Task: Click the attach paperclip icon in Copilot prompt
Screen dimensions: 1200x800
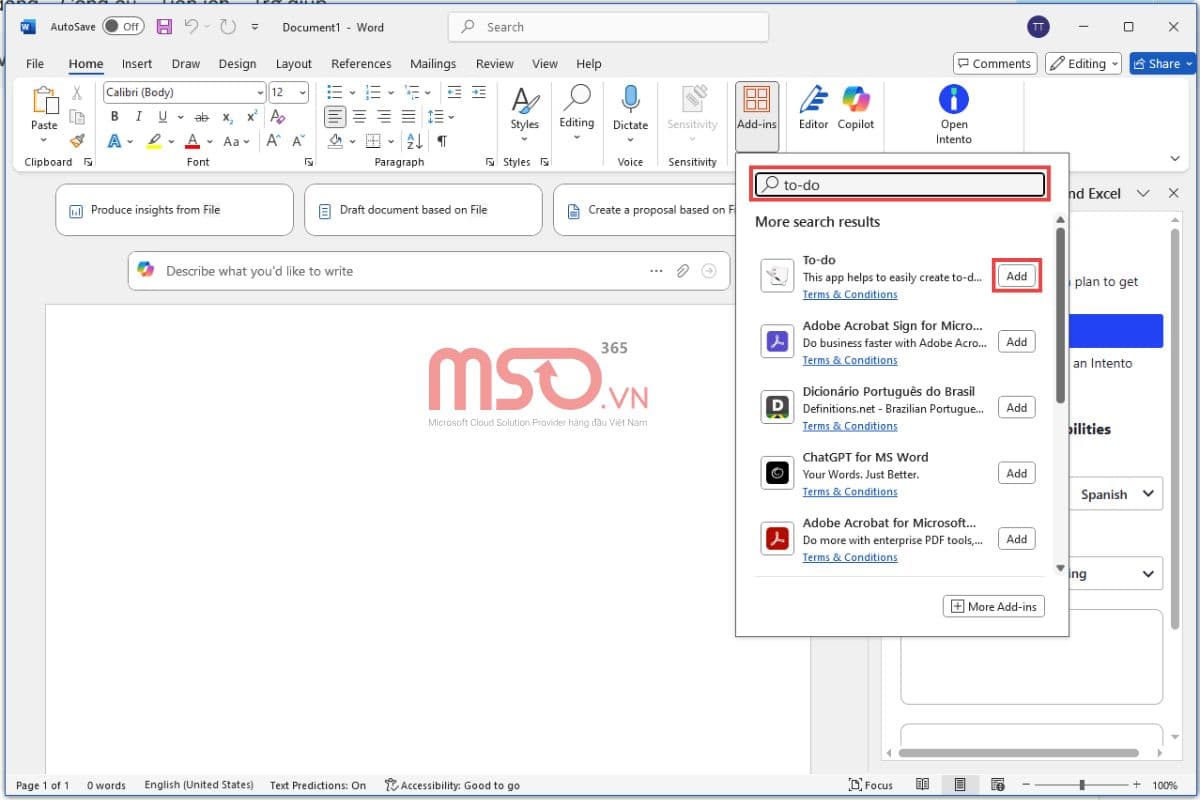Action: [683, 271]
